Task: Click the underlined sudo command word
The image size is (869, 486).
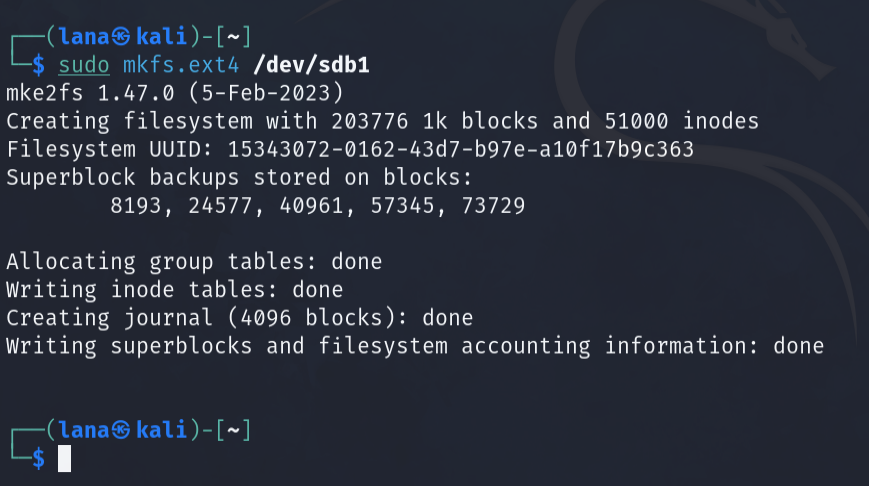Action: coord(84,65)
